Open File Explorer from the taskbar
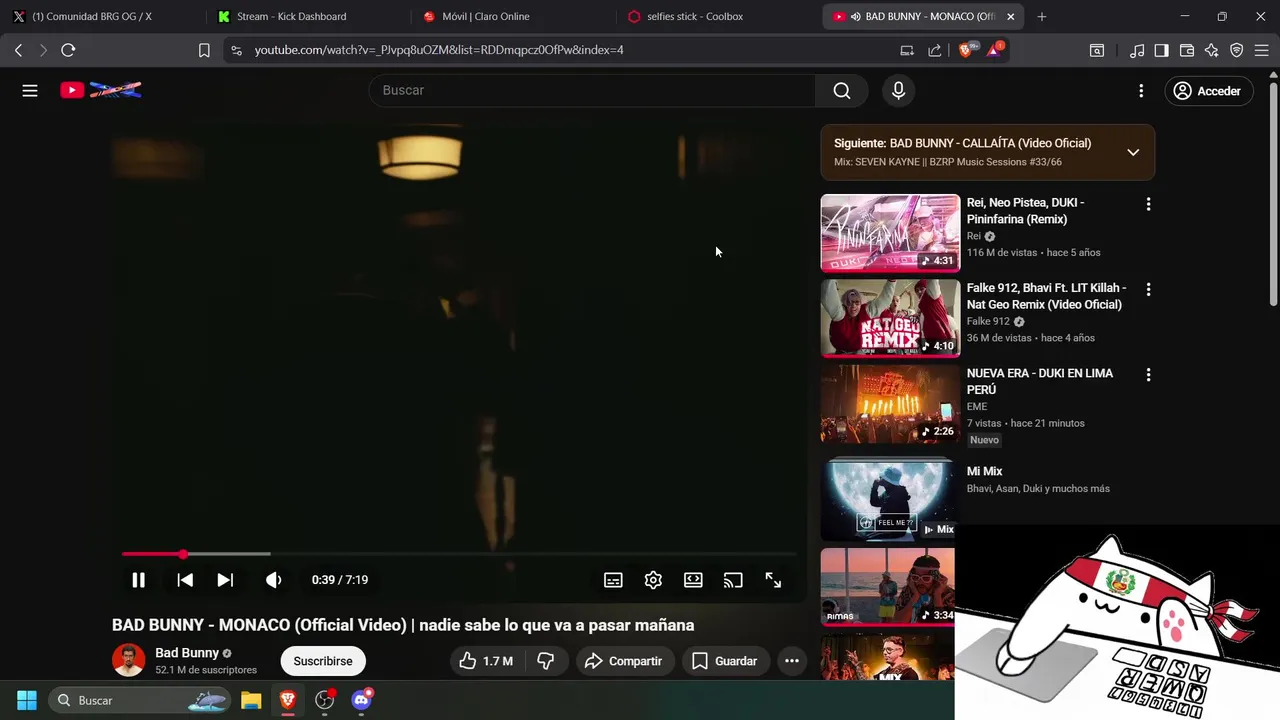Image resolution: width=1280 pixels, height=720 pixels. coord(251,700)
